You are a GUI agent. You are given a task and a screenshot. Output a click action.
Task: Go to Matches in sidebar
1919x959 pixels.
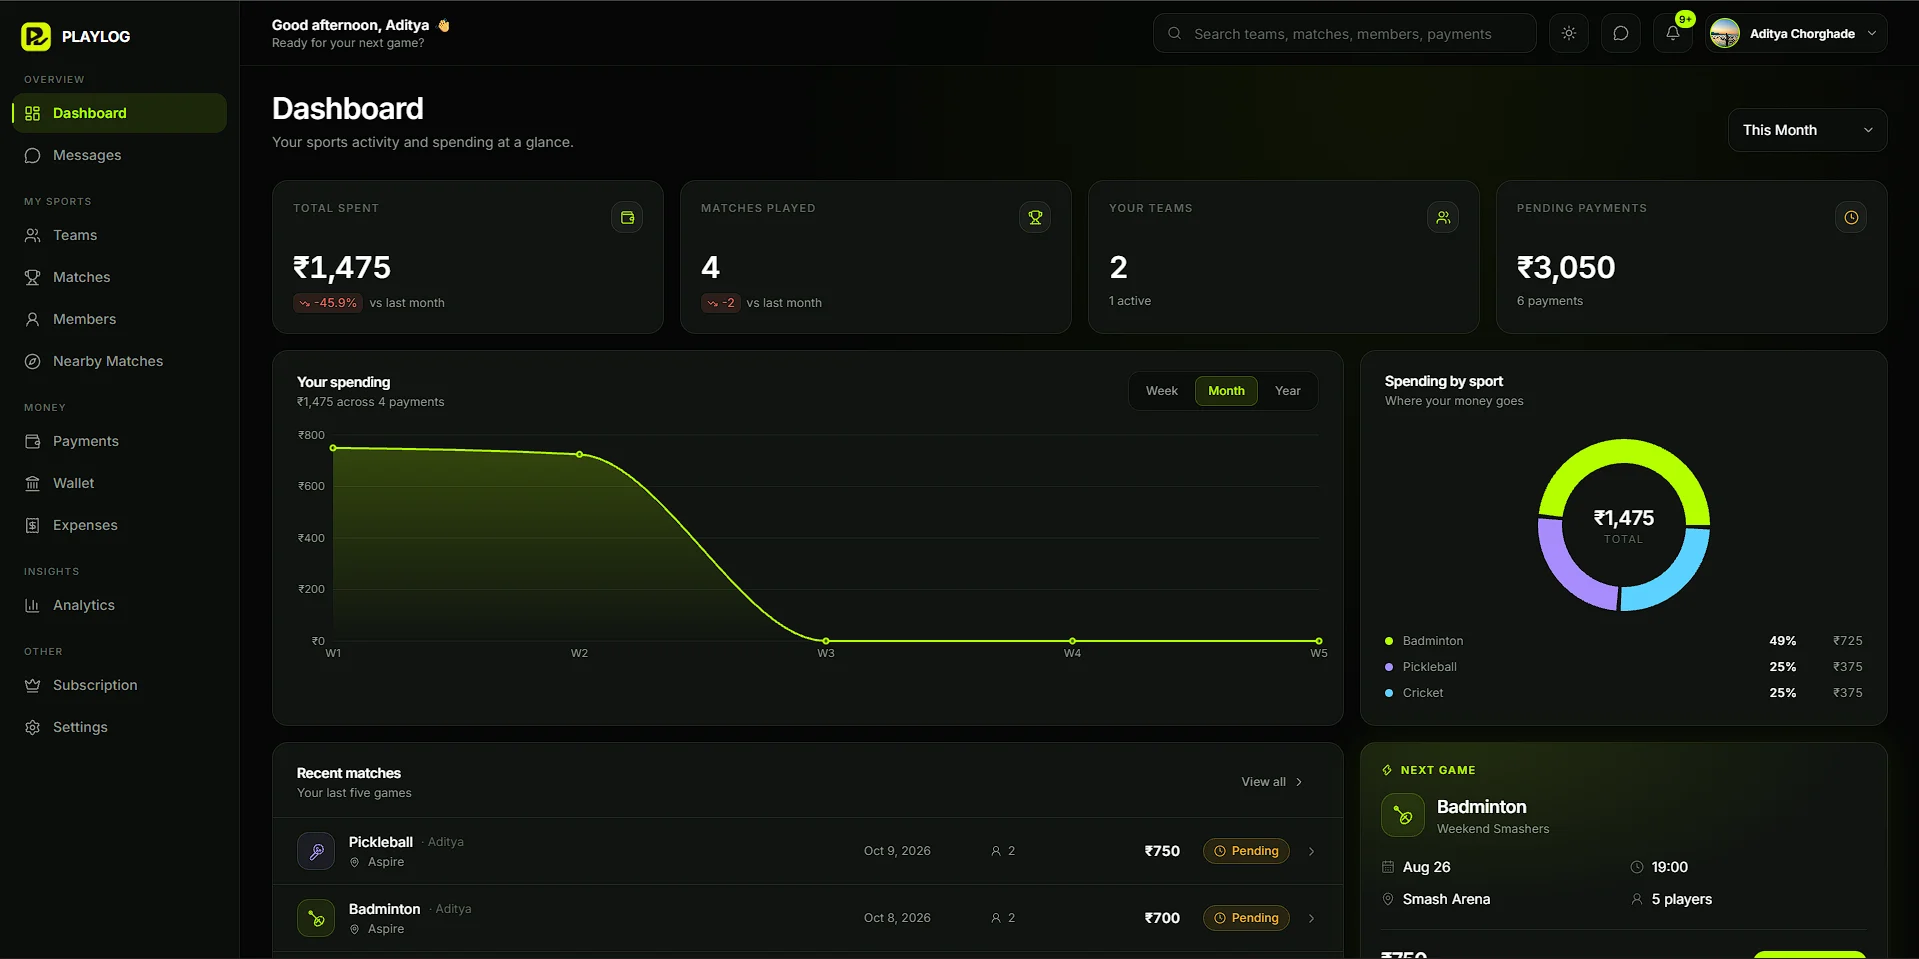(x=120, y=277)
